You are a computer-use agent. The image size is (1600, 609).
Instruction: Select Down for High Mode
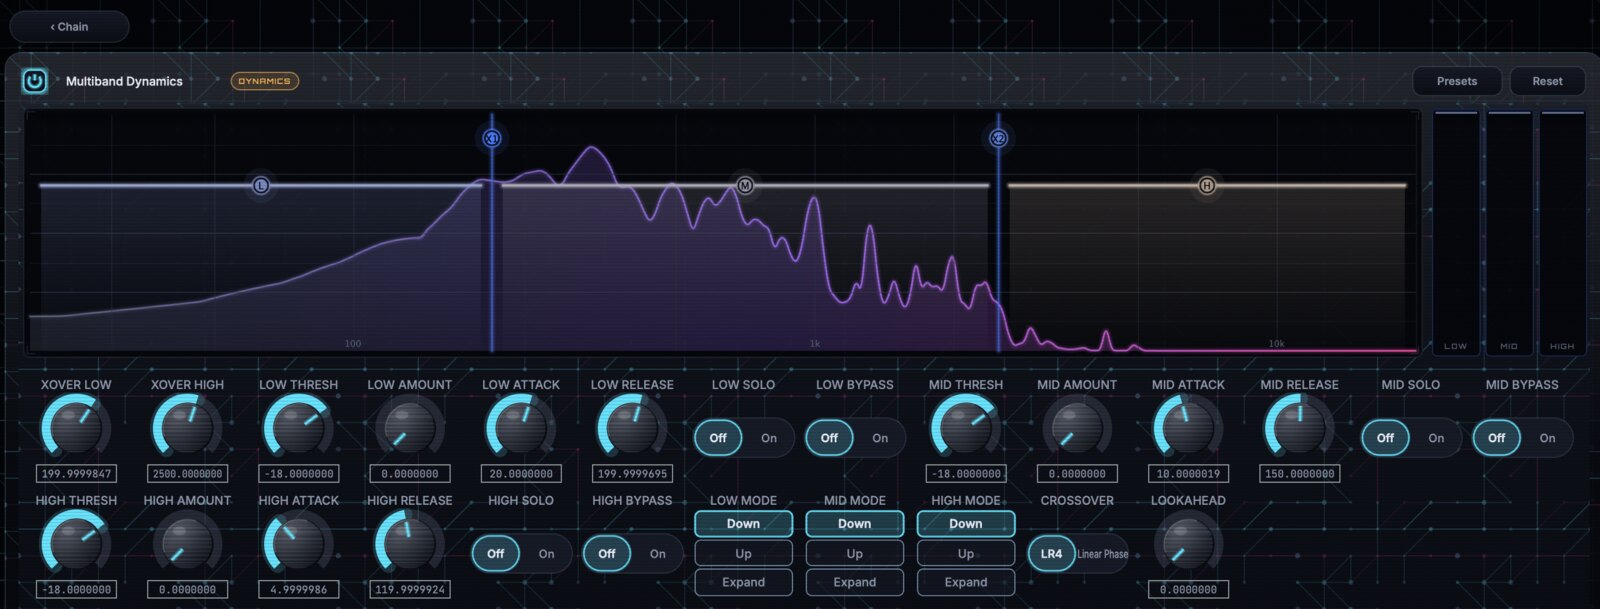(x=966, y=523)
